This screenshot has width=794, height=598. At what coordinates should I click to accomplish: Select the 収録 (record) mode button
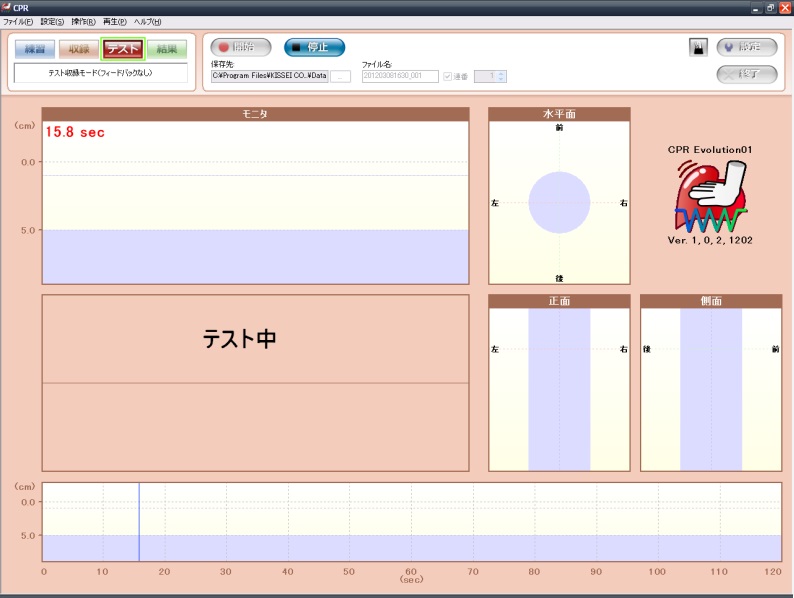tap(79, 49)
